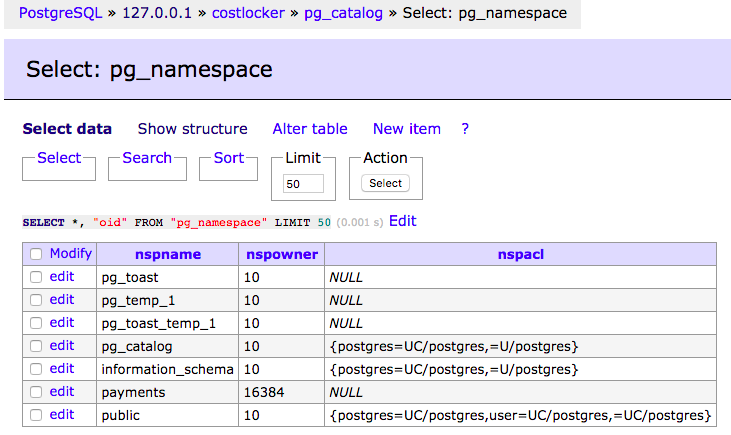Viewport: 731px width, 435px height.
Task: Check the payments row checkbox
Action: [x=36, y=392]
